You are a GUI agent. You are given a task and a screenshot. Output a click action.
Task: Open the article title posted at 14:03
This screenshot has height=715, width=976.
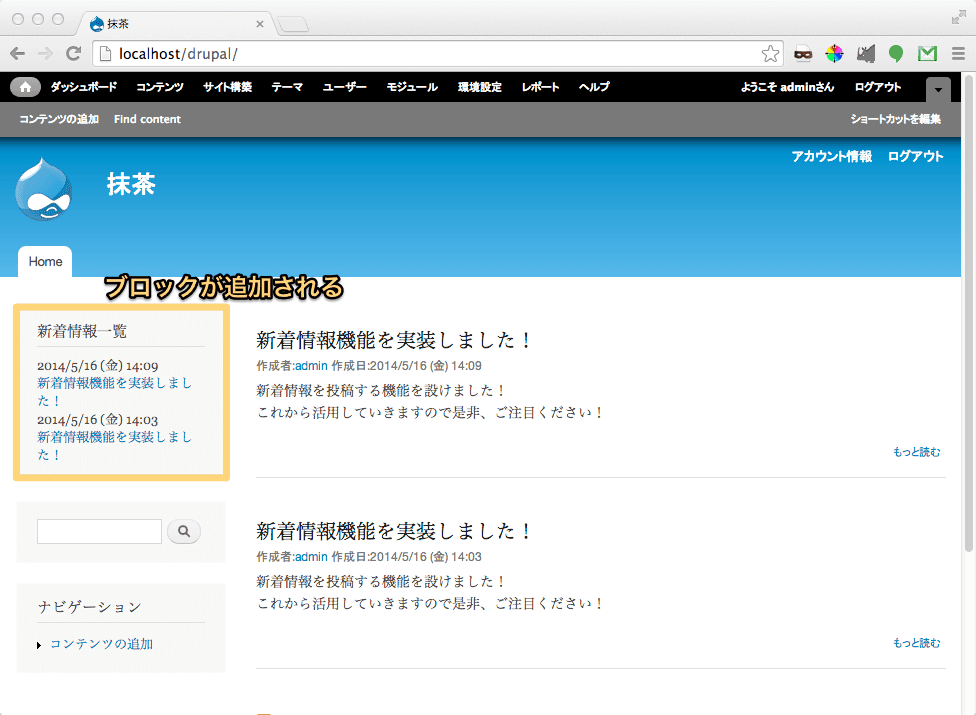pyautogui.click(x=393, y=531)
